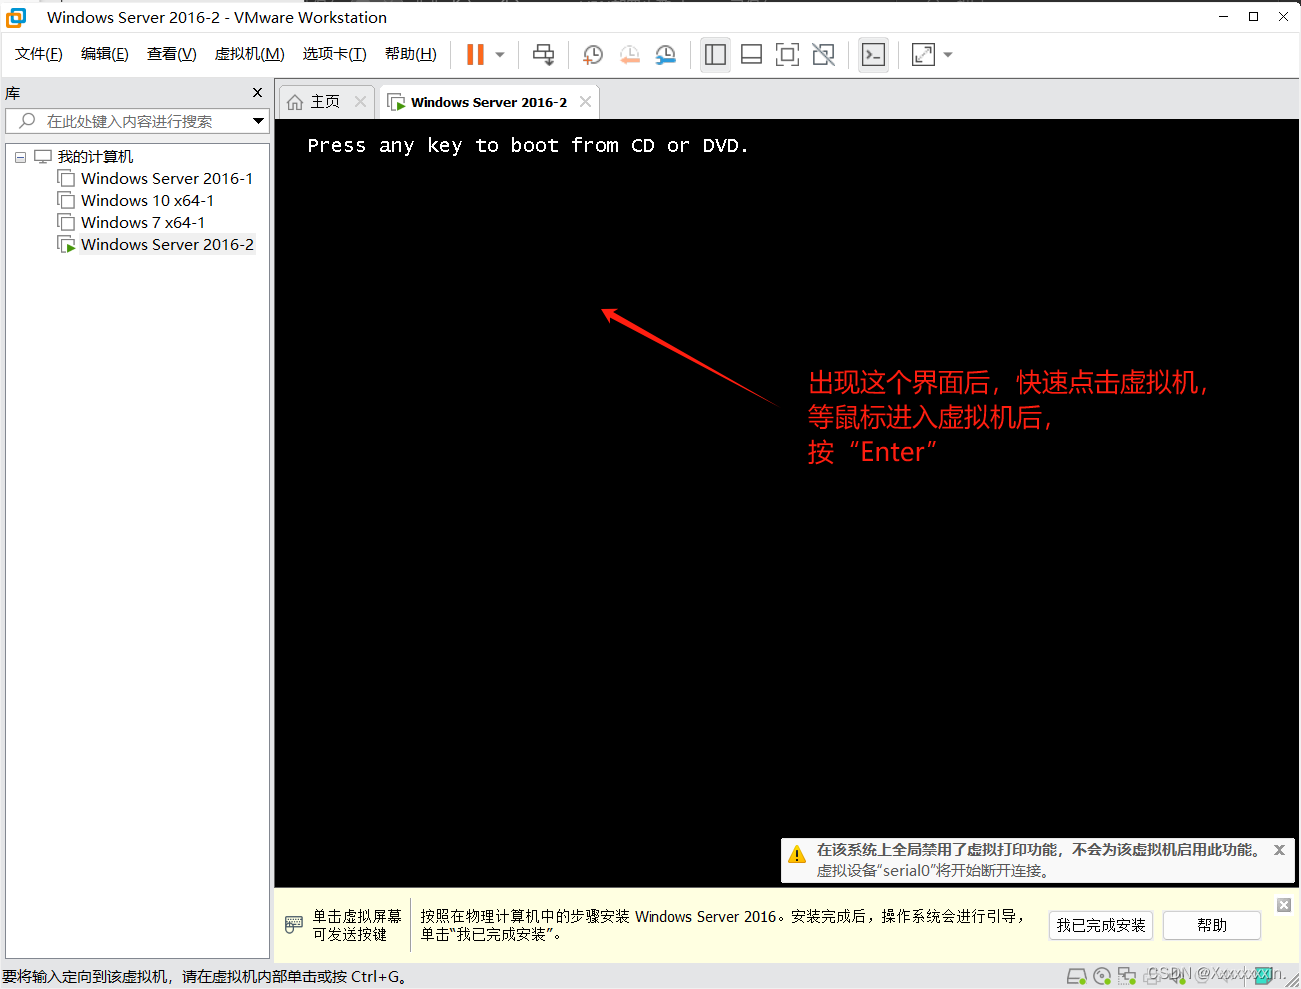The height and width of the screenshot is (989, 1301).
Task: Open the snapshot manager
Action: point(665,55)
